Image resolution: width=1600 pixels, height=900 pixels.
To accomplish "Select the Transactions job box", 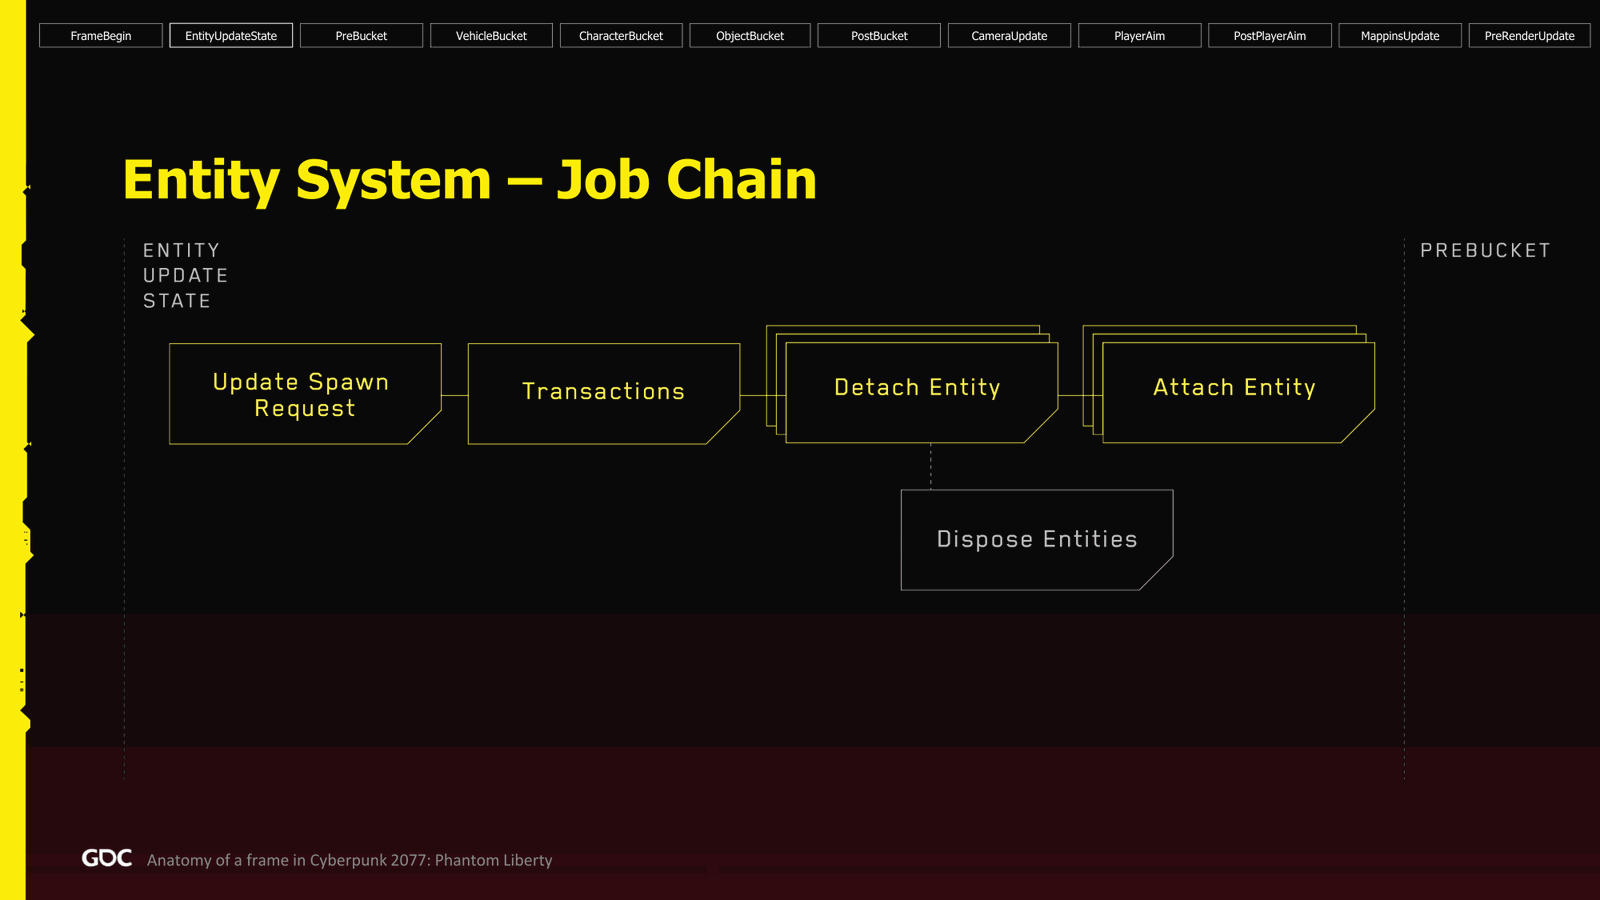I will pyautogui.click(x=604, y=394).
